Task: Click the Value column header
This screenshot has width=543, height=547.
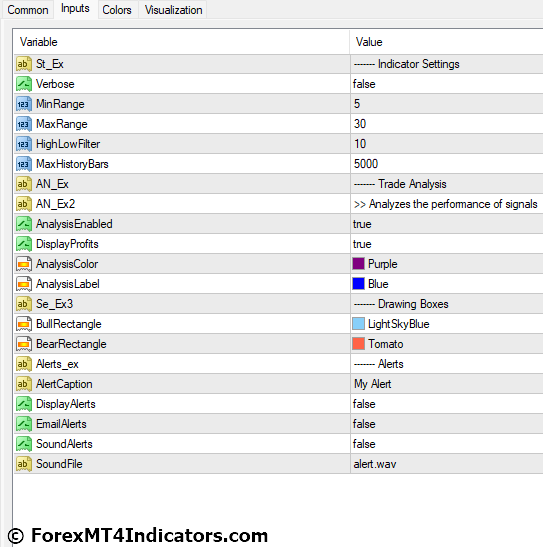Action: tap(446, 42)
